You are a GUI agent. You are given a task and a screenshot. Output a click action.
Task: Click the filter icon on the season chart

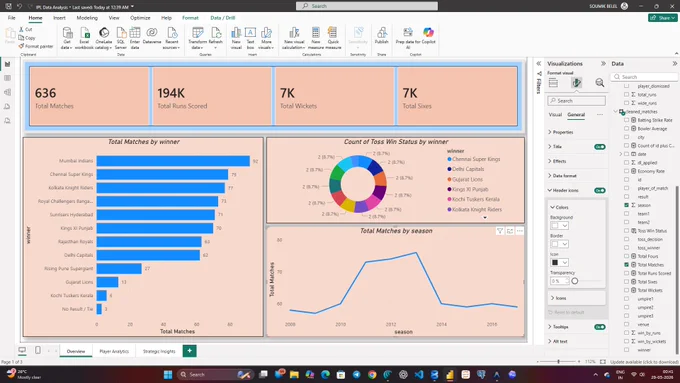(x=500, y=231)
